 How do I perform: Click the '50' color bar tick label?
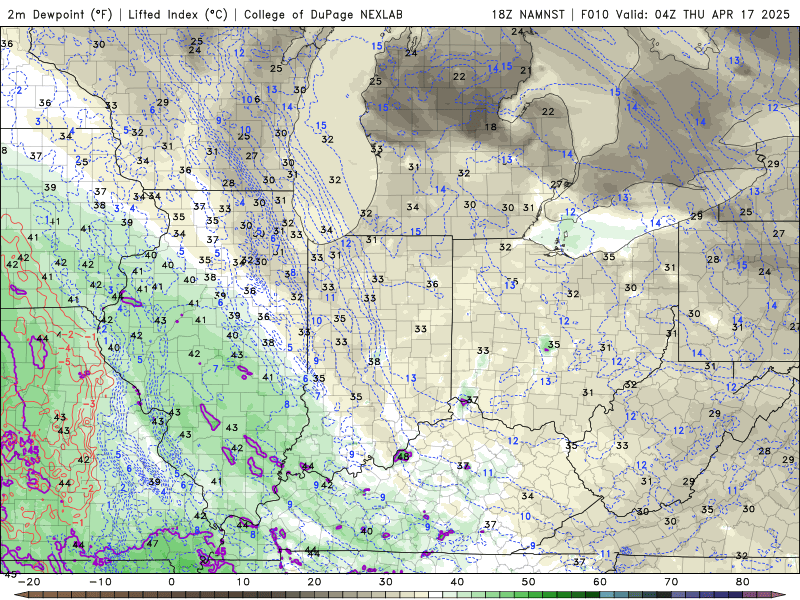point(529,582)
